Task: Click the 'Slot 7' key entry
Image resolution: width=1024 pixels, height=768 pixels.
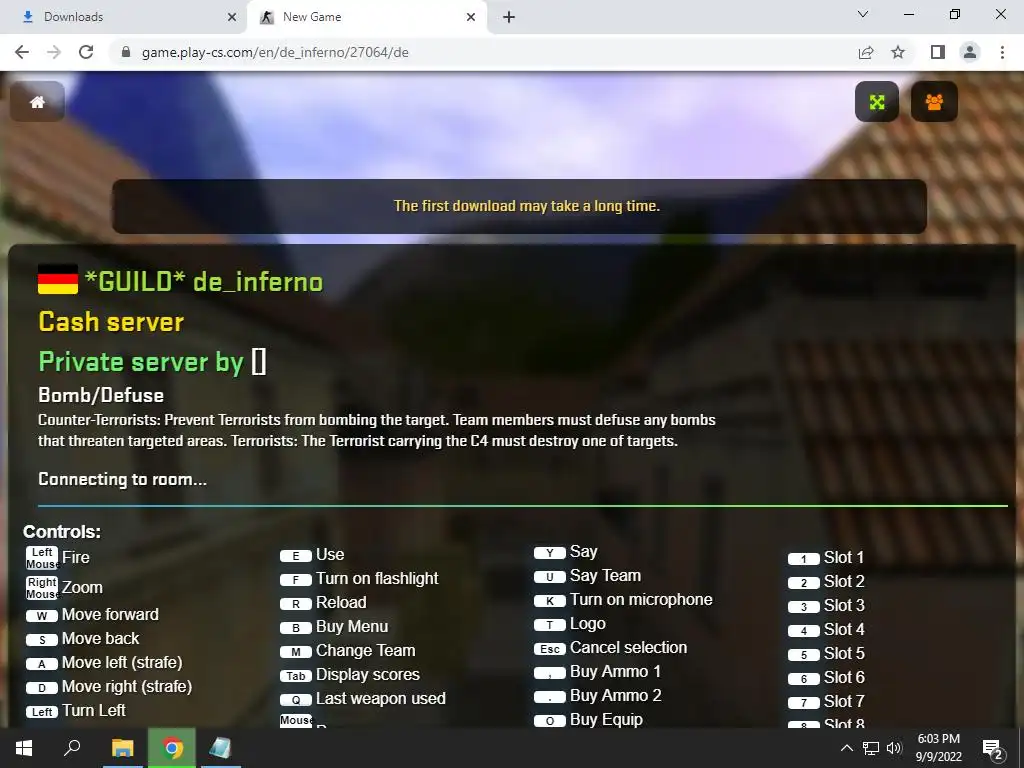Action: pyautogui.click(x=826, y=702)
